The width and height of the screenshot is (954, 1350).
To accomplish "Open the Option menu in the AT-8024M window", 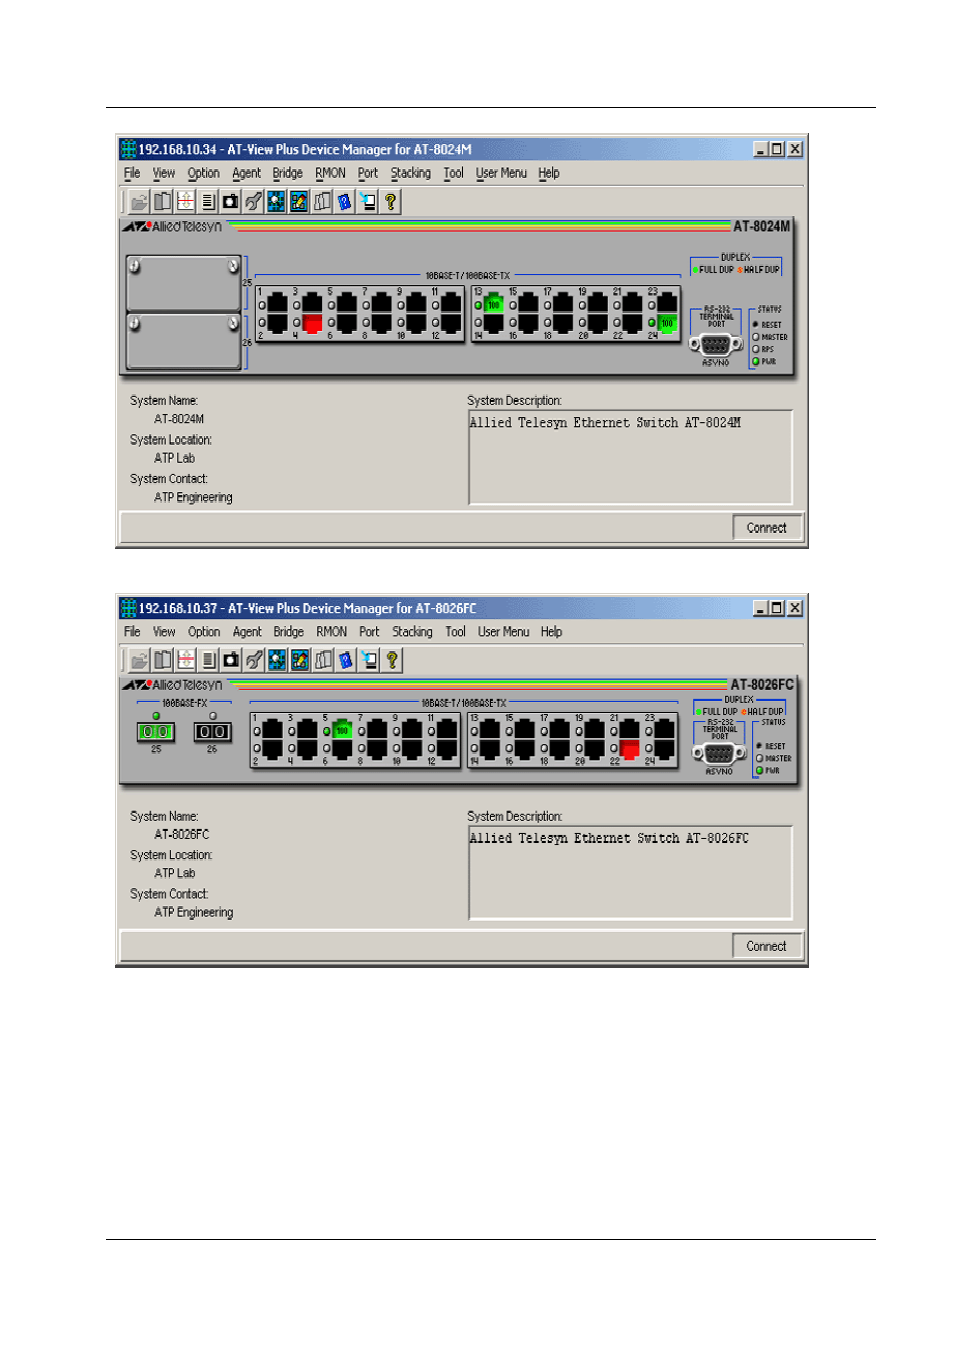I will pos(203,173).
